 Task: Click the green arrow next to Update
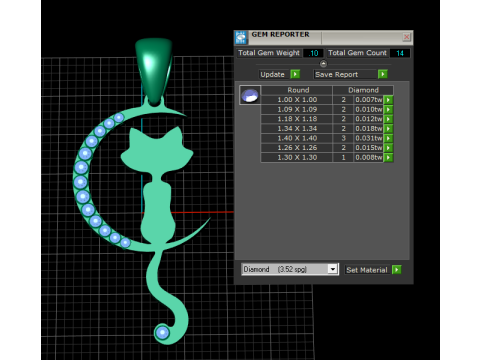click(x=295, y=74)
